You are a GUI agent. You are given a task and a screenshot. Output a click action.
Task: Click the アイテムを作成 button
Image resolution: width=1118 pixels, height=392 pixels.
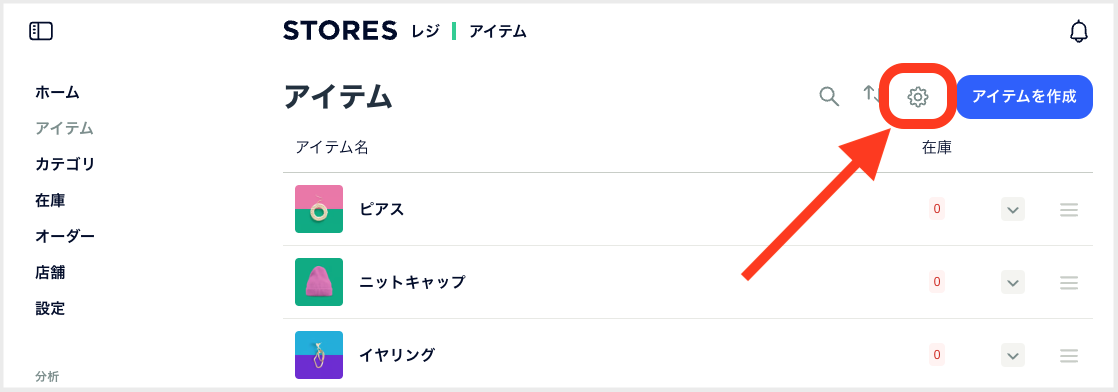(x=1025, y=97)
